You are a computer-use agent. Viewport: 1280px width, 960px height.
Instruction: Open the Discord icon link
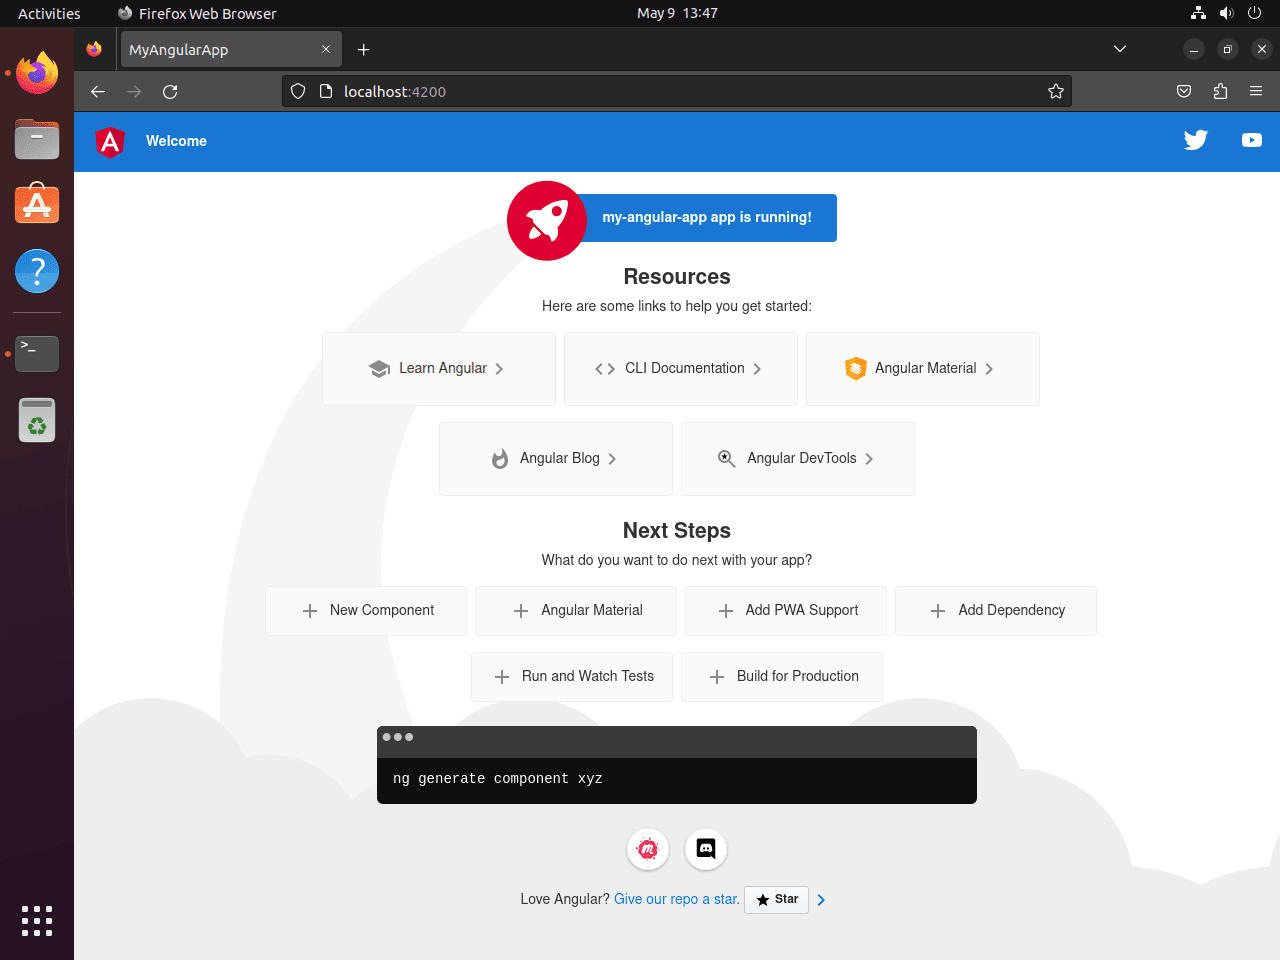tap(706, 849)
